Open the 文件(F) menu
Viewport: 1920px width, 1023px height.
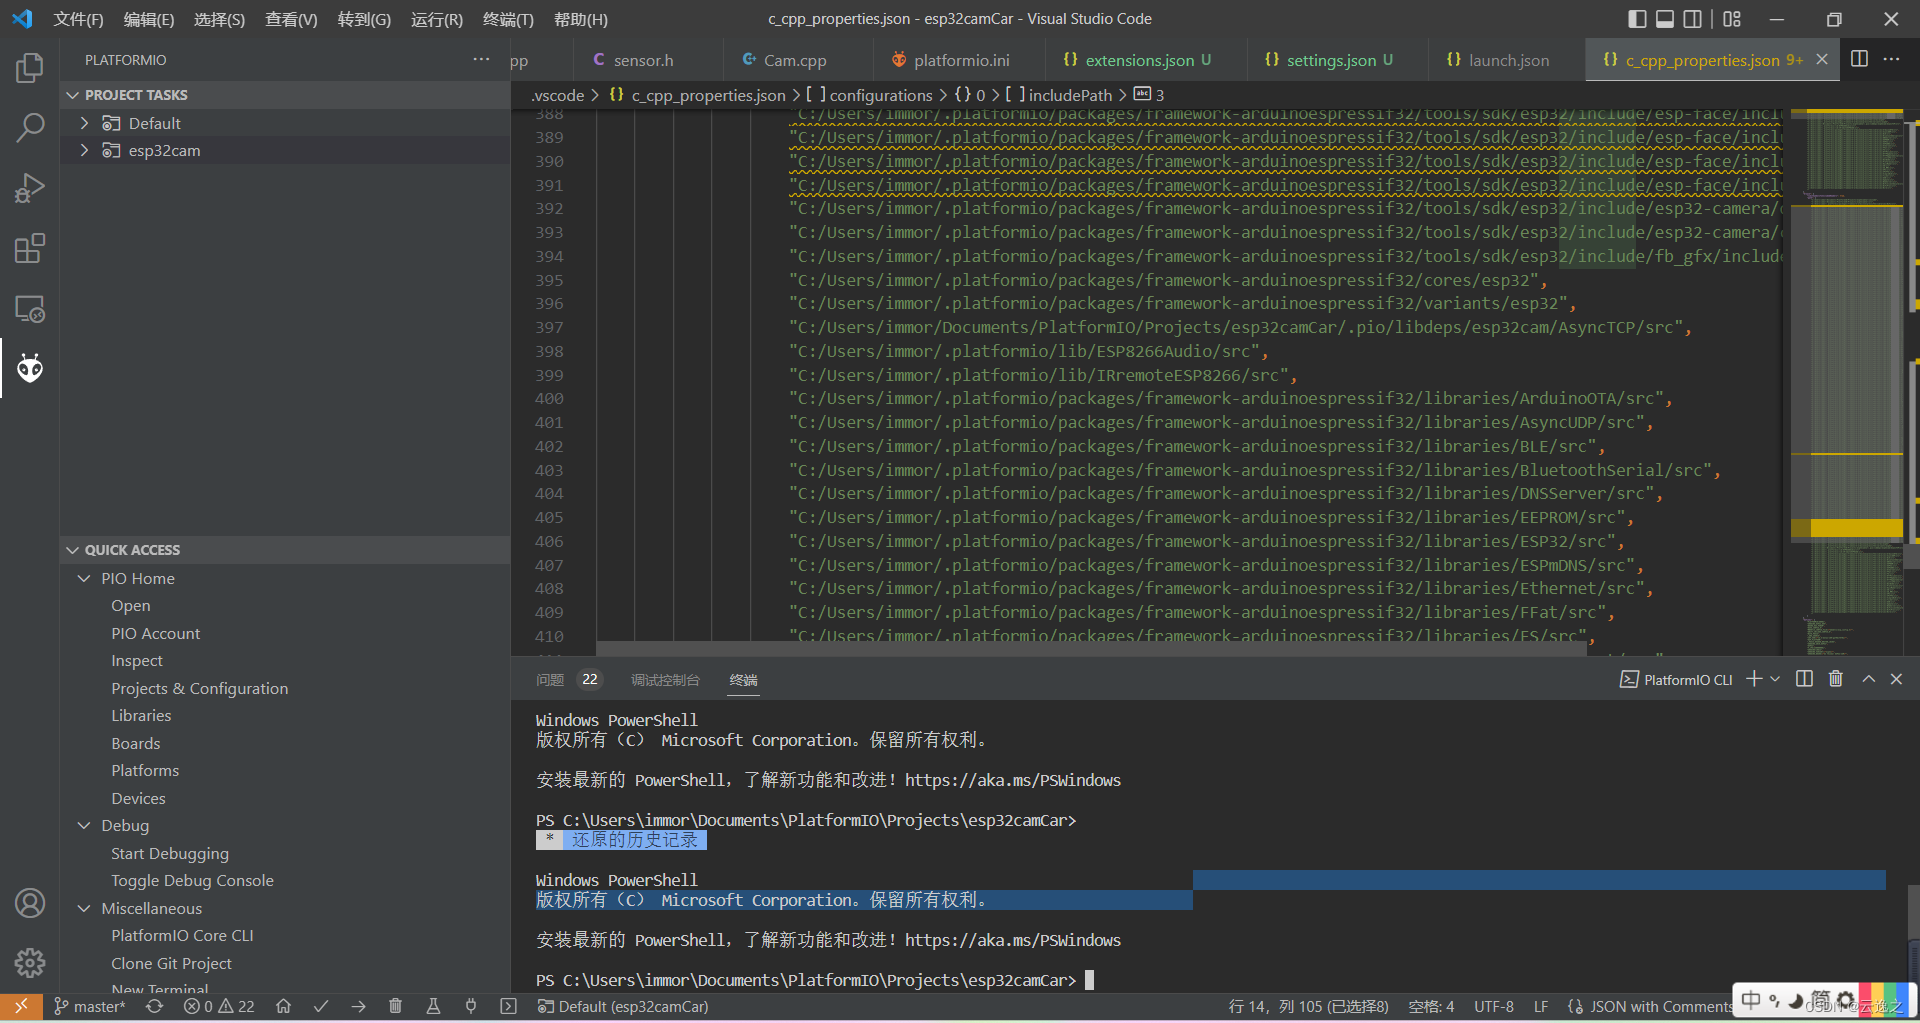(78, 19)
